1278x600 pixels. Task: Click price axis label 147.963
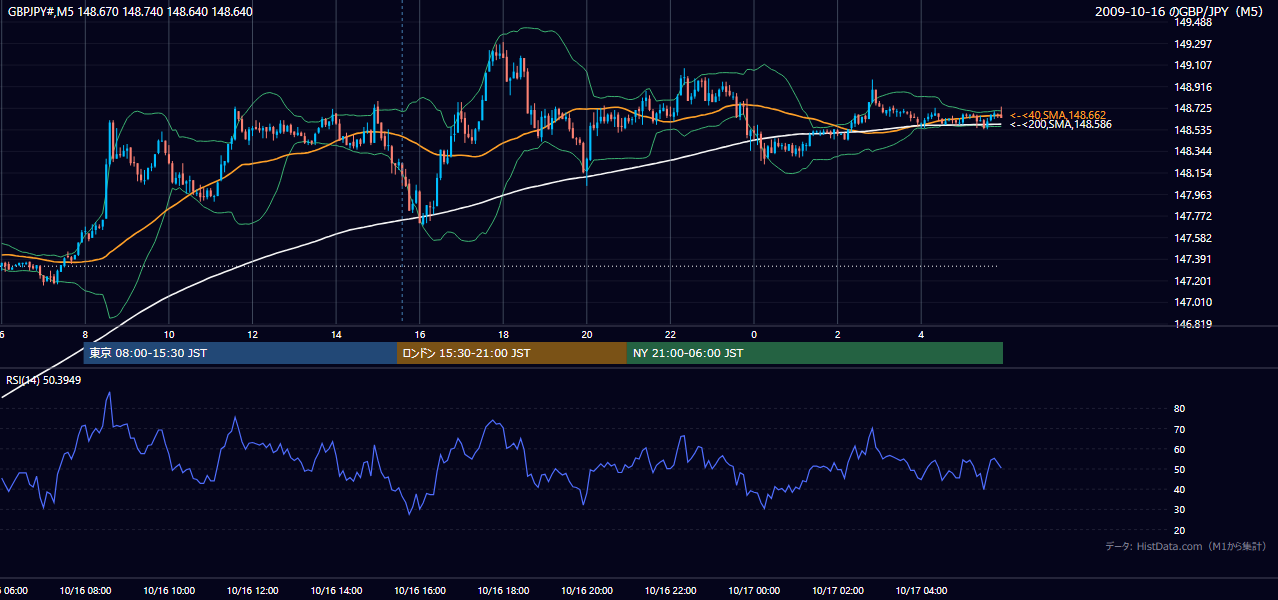[x=1193, y=195]
